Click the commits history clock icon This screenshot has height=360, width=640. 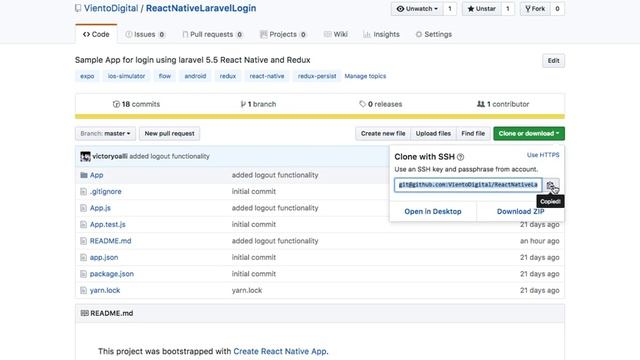point(116,104)
